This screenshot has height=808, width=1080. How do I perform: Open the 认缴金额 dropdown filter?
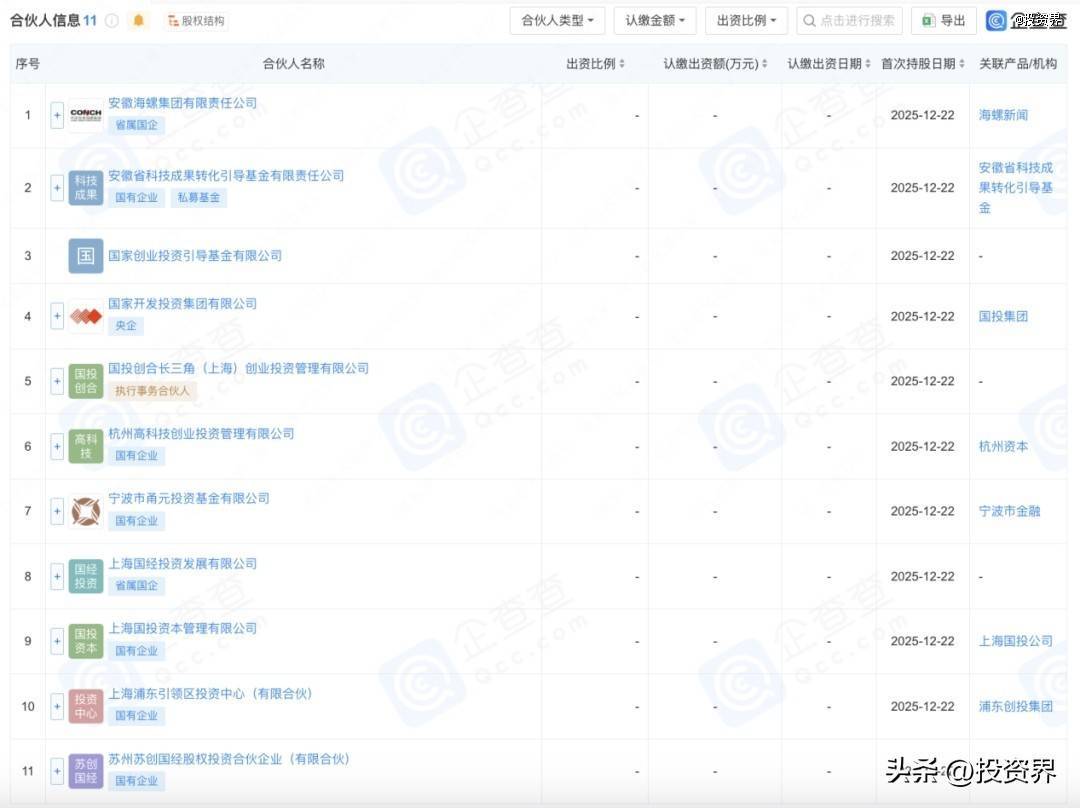pos(655,21)
